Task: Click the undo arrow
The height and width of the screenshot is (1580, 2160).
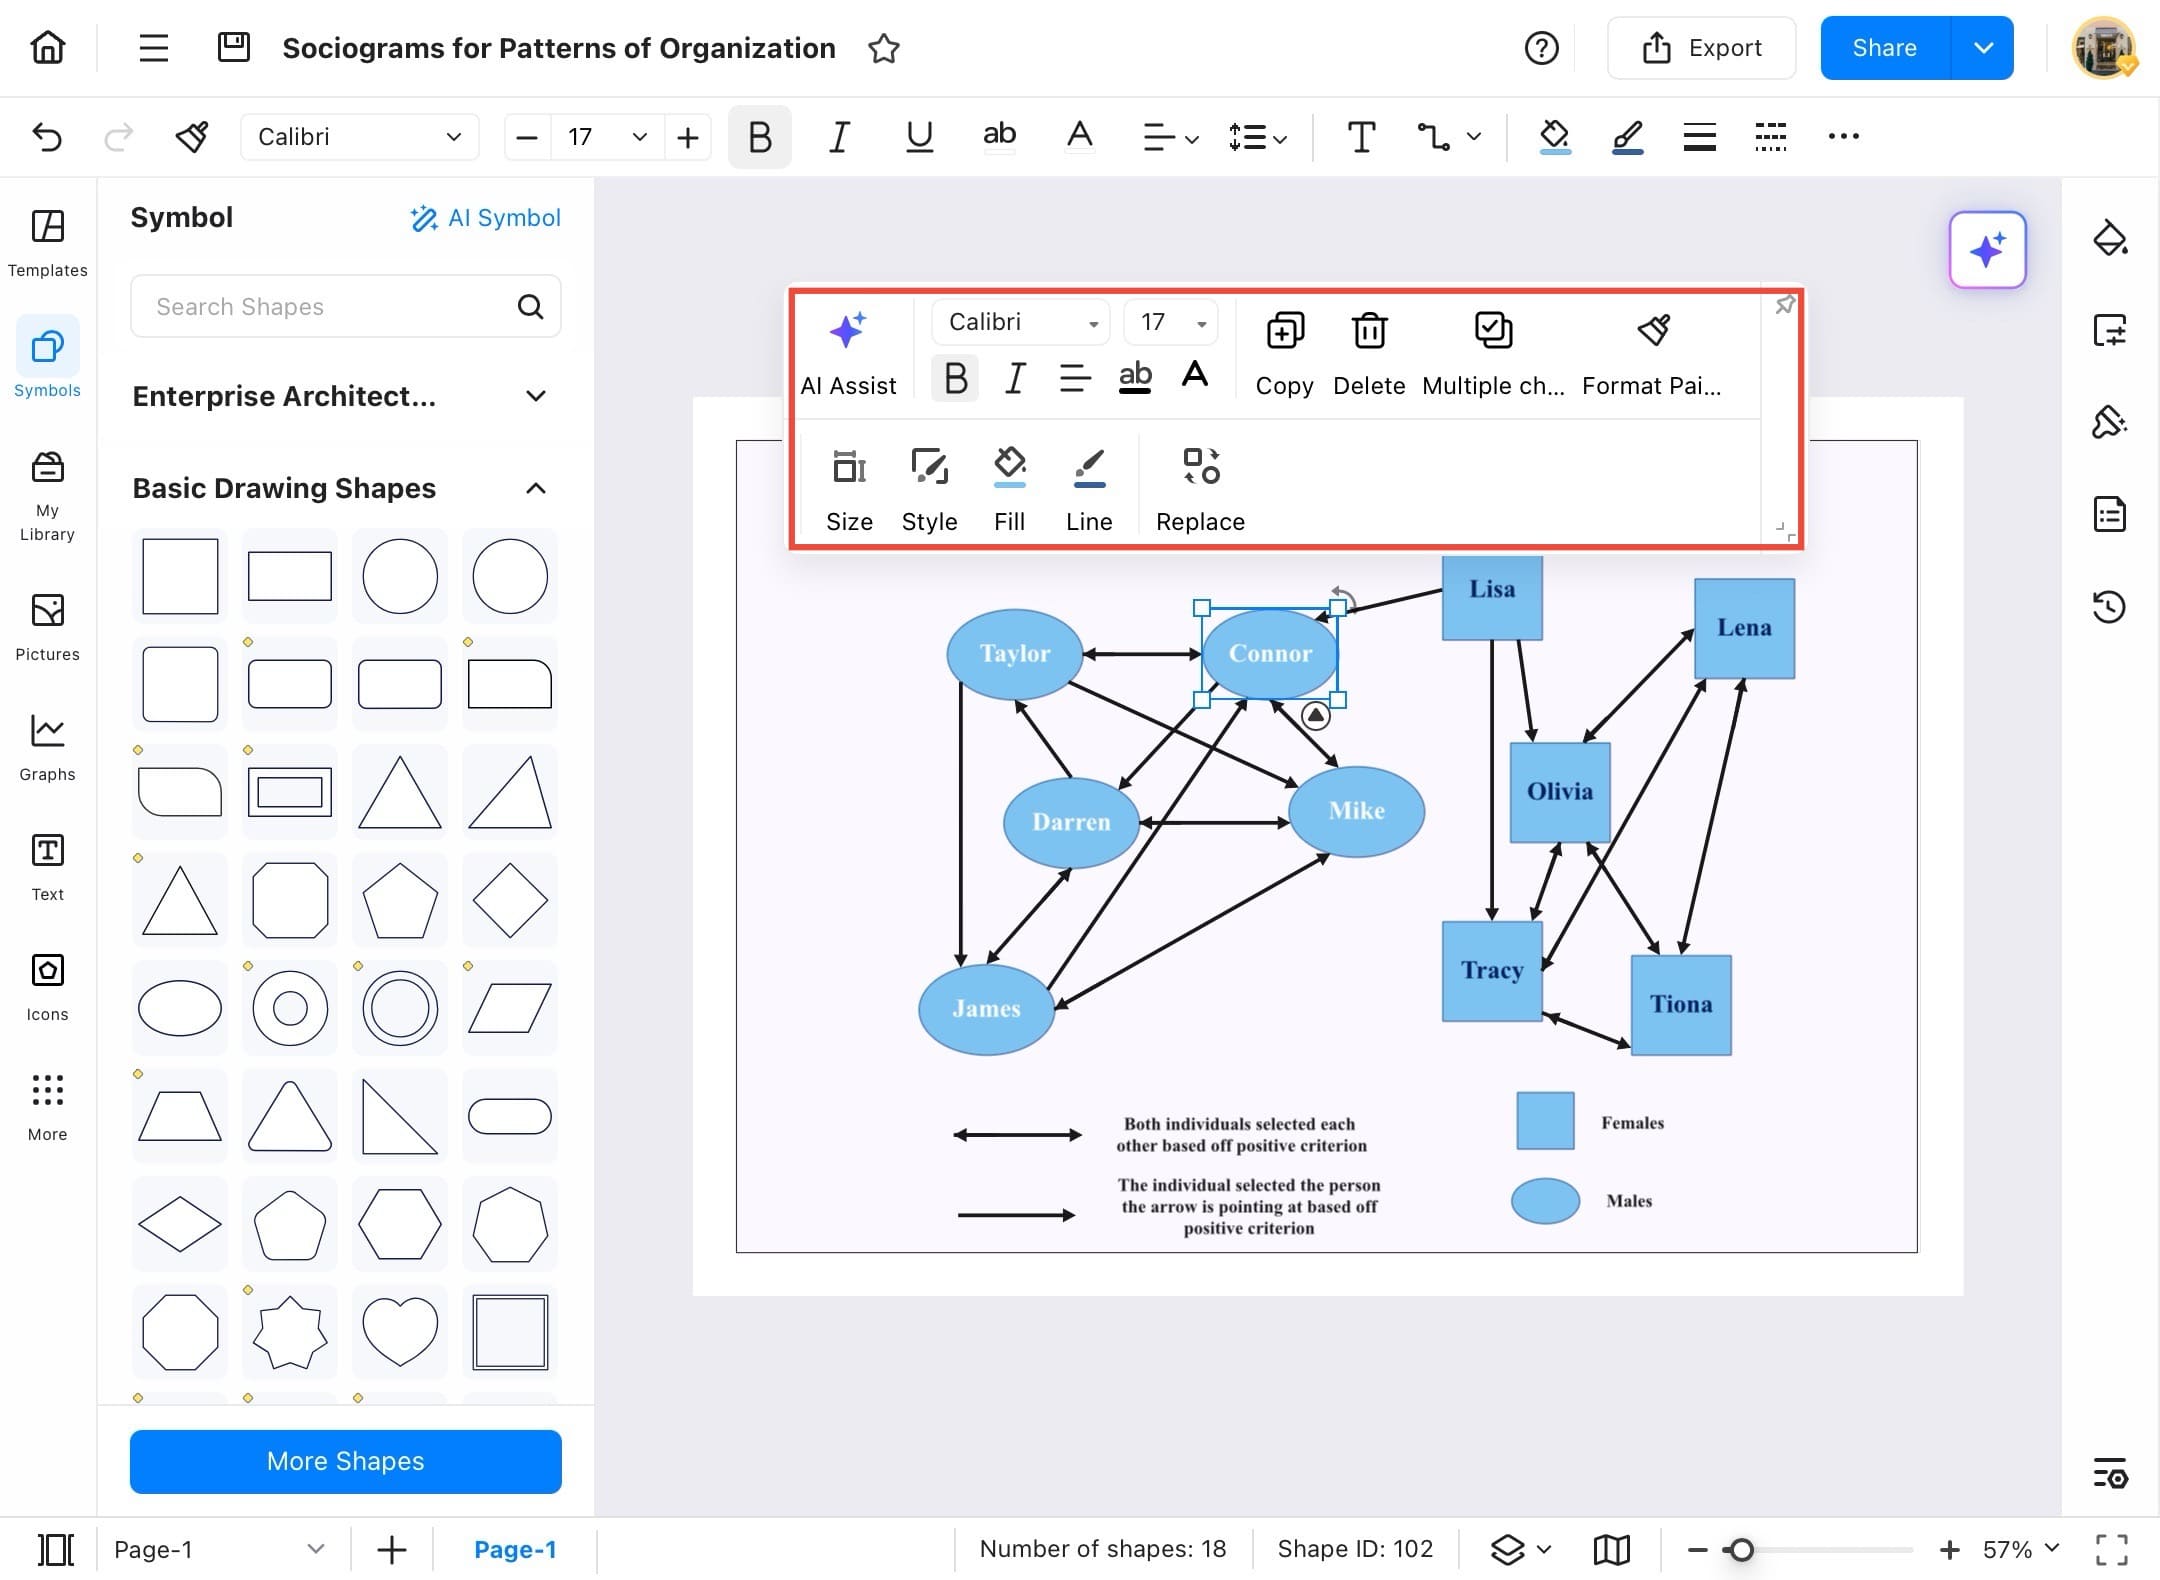Action: tap(47, 137)
